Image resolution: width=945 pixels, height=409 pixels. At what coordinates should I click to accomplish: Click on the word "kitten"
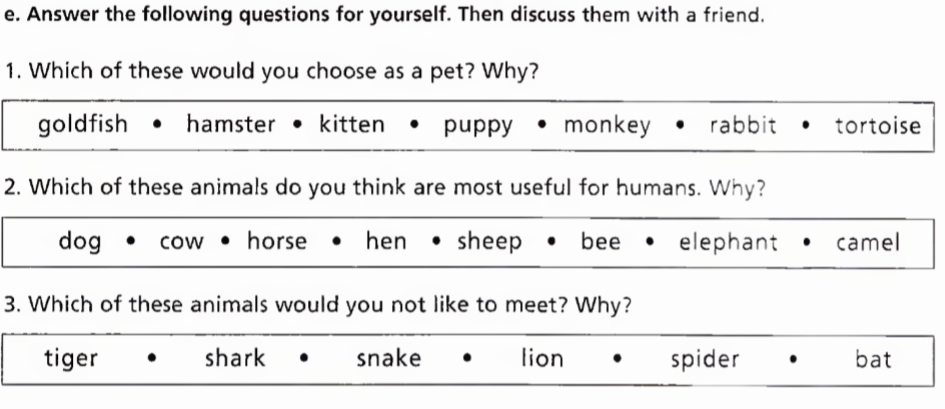[352, 125]
